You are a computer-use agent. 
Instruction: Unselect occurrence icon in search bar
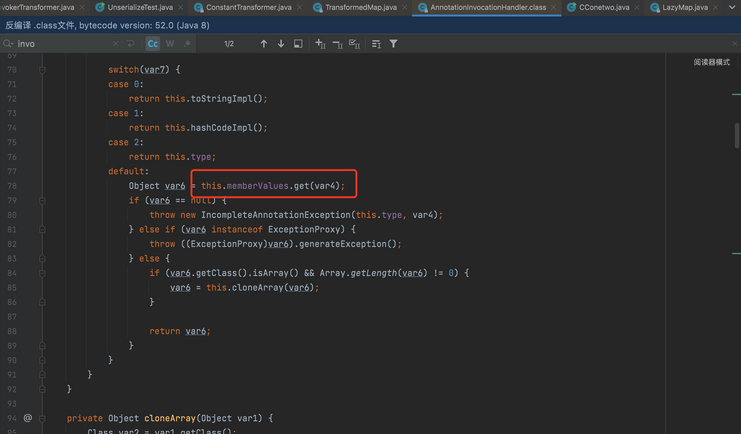point(337,44)
